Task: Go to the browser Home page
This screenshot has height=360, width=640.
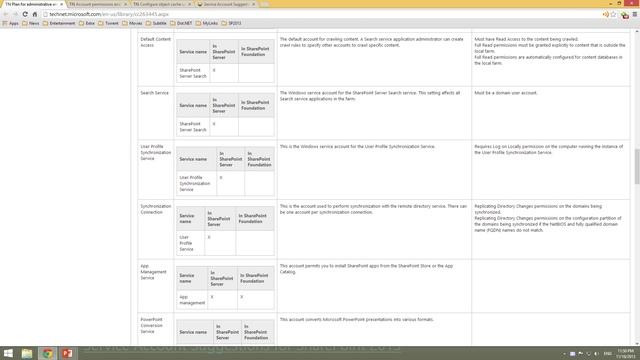Action: click(x=35, y=14)
